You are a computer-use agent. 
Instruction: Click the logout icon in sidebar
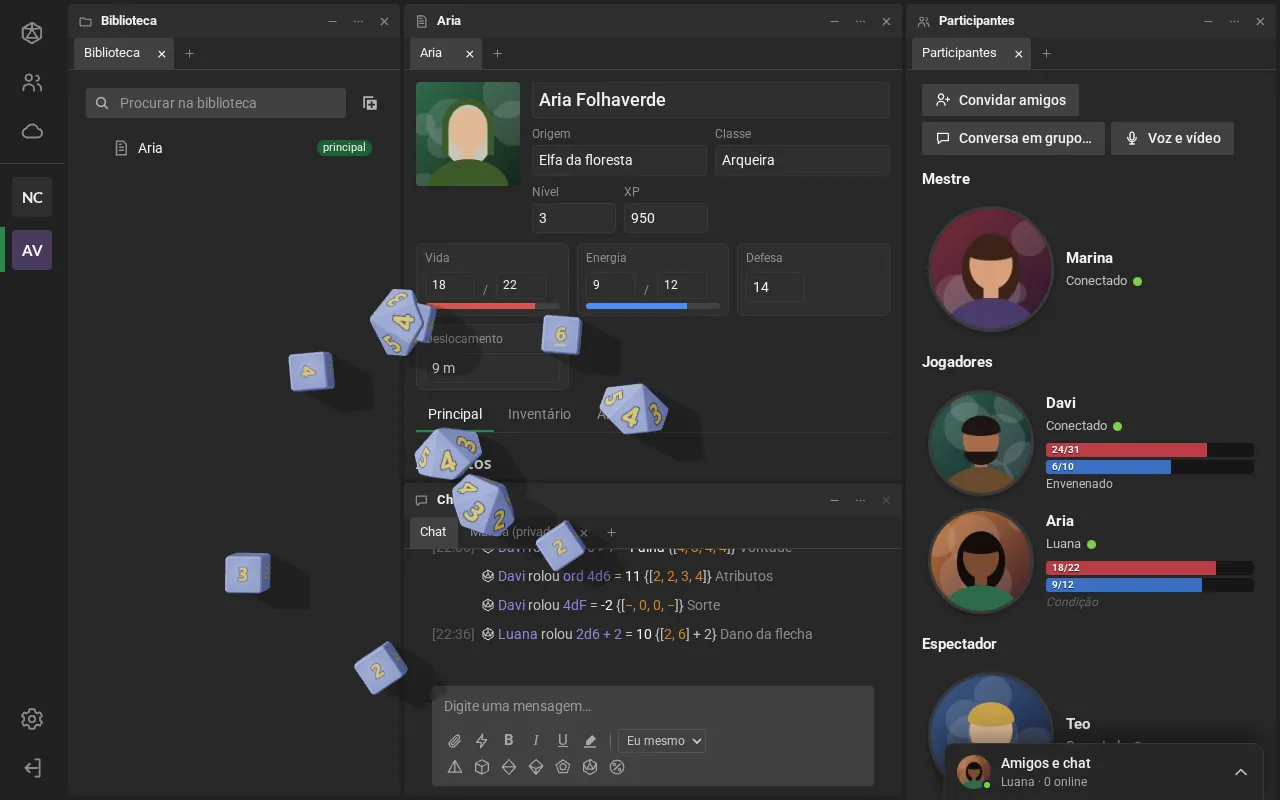click(32, 768)
